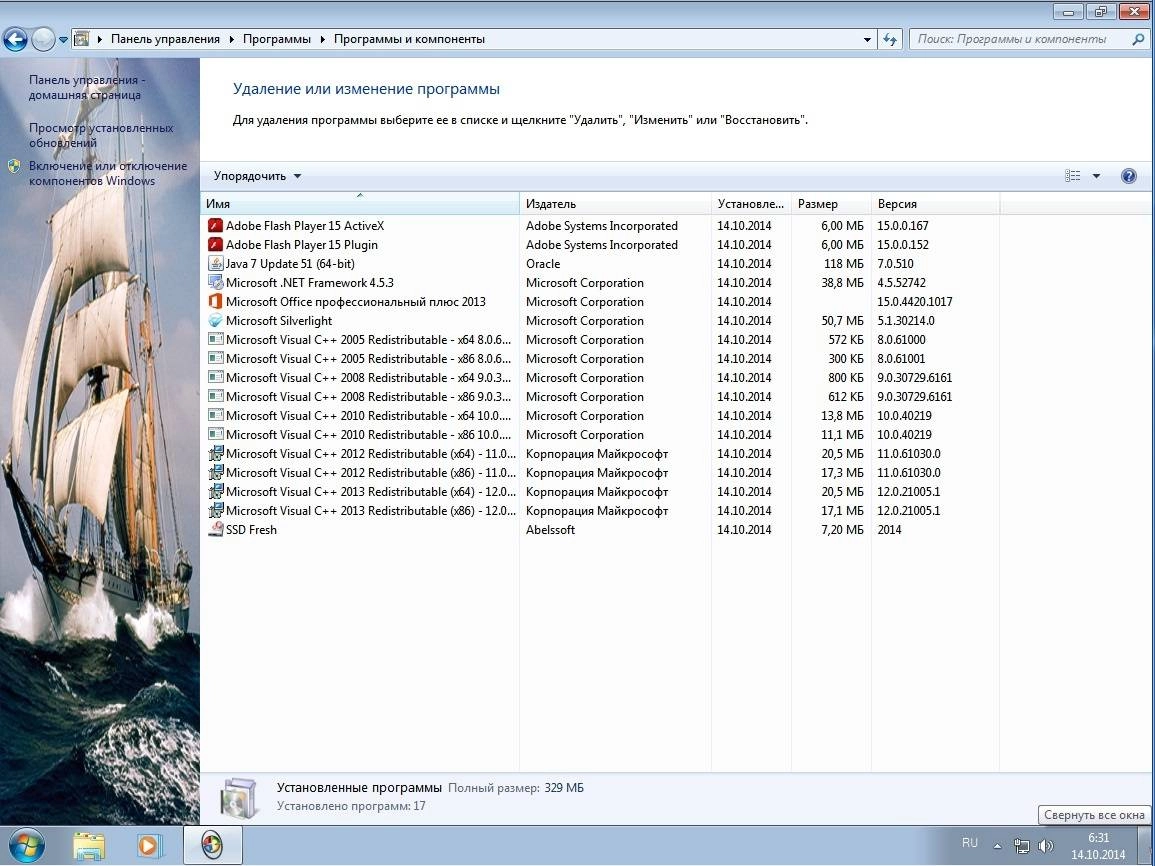Viewport: 1155px width, 866px height.
Task: Click the Visual C++ 2005 x86 icon
Action: coord(215,359)
